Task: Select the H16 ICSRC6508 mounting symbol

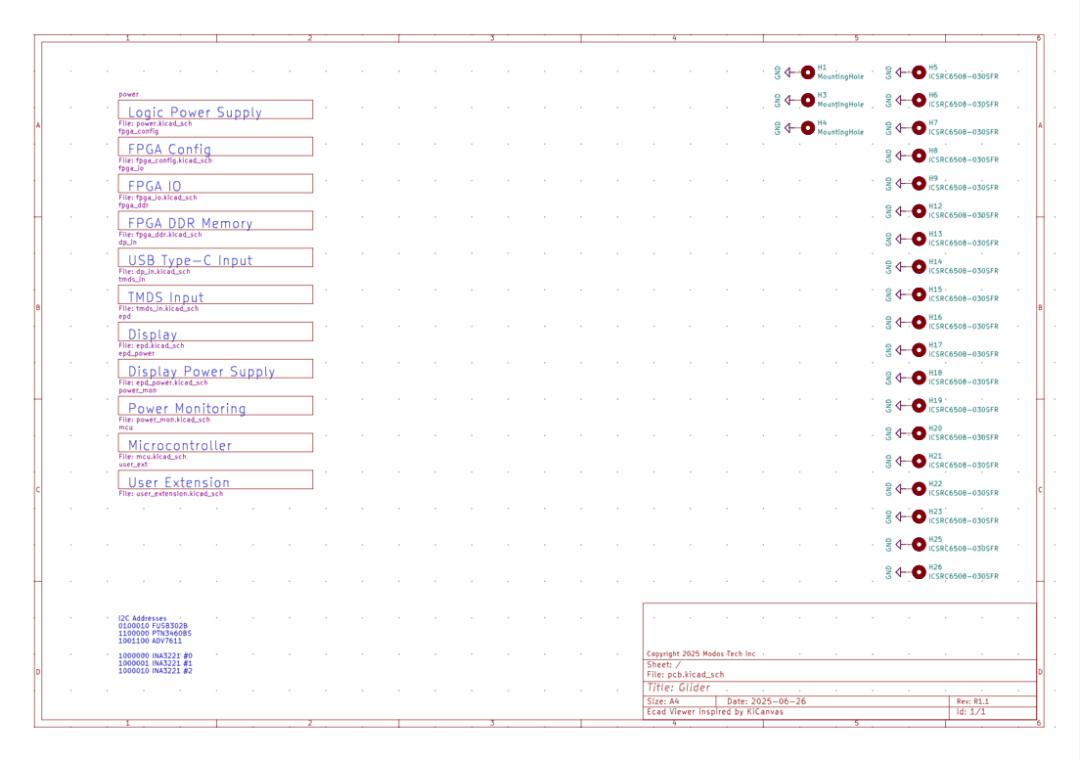Action: (919, 322)
